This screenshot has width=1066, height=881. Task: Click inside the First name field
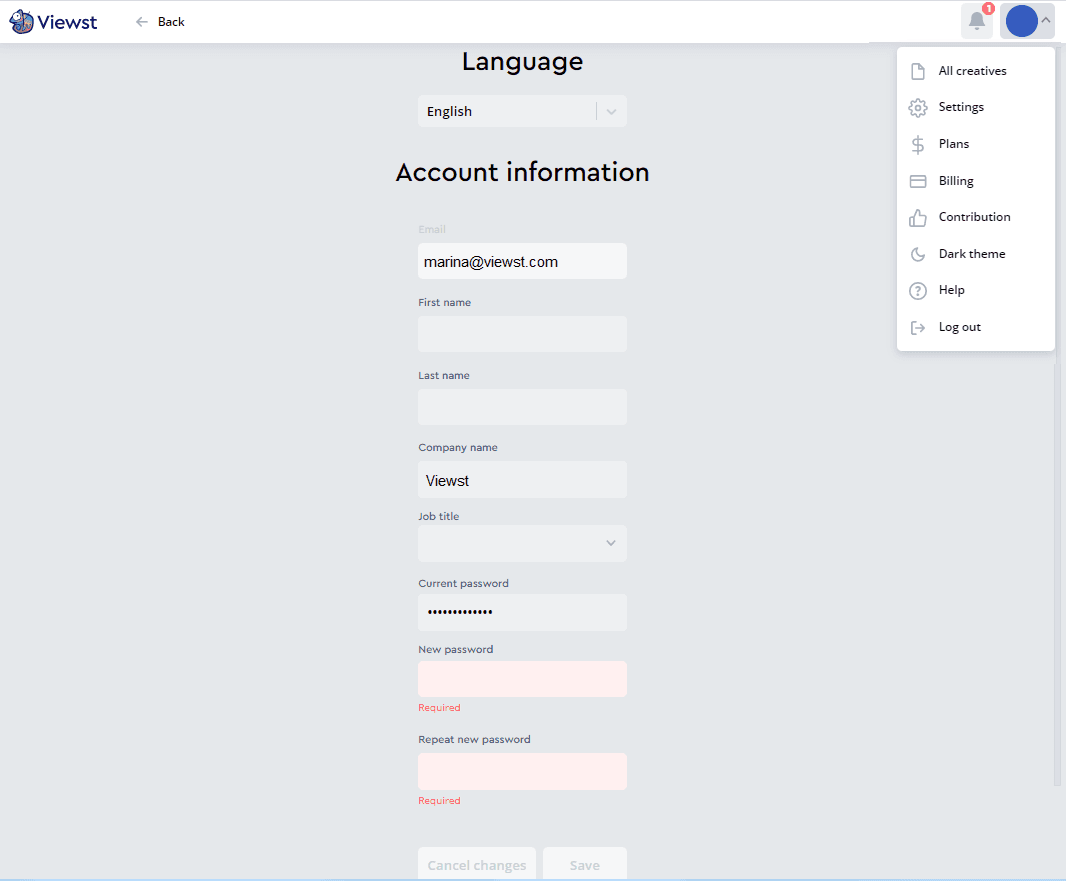[522, 334]
